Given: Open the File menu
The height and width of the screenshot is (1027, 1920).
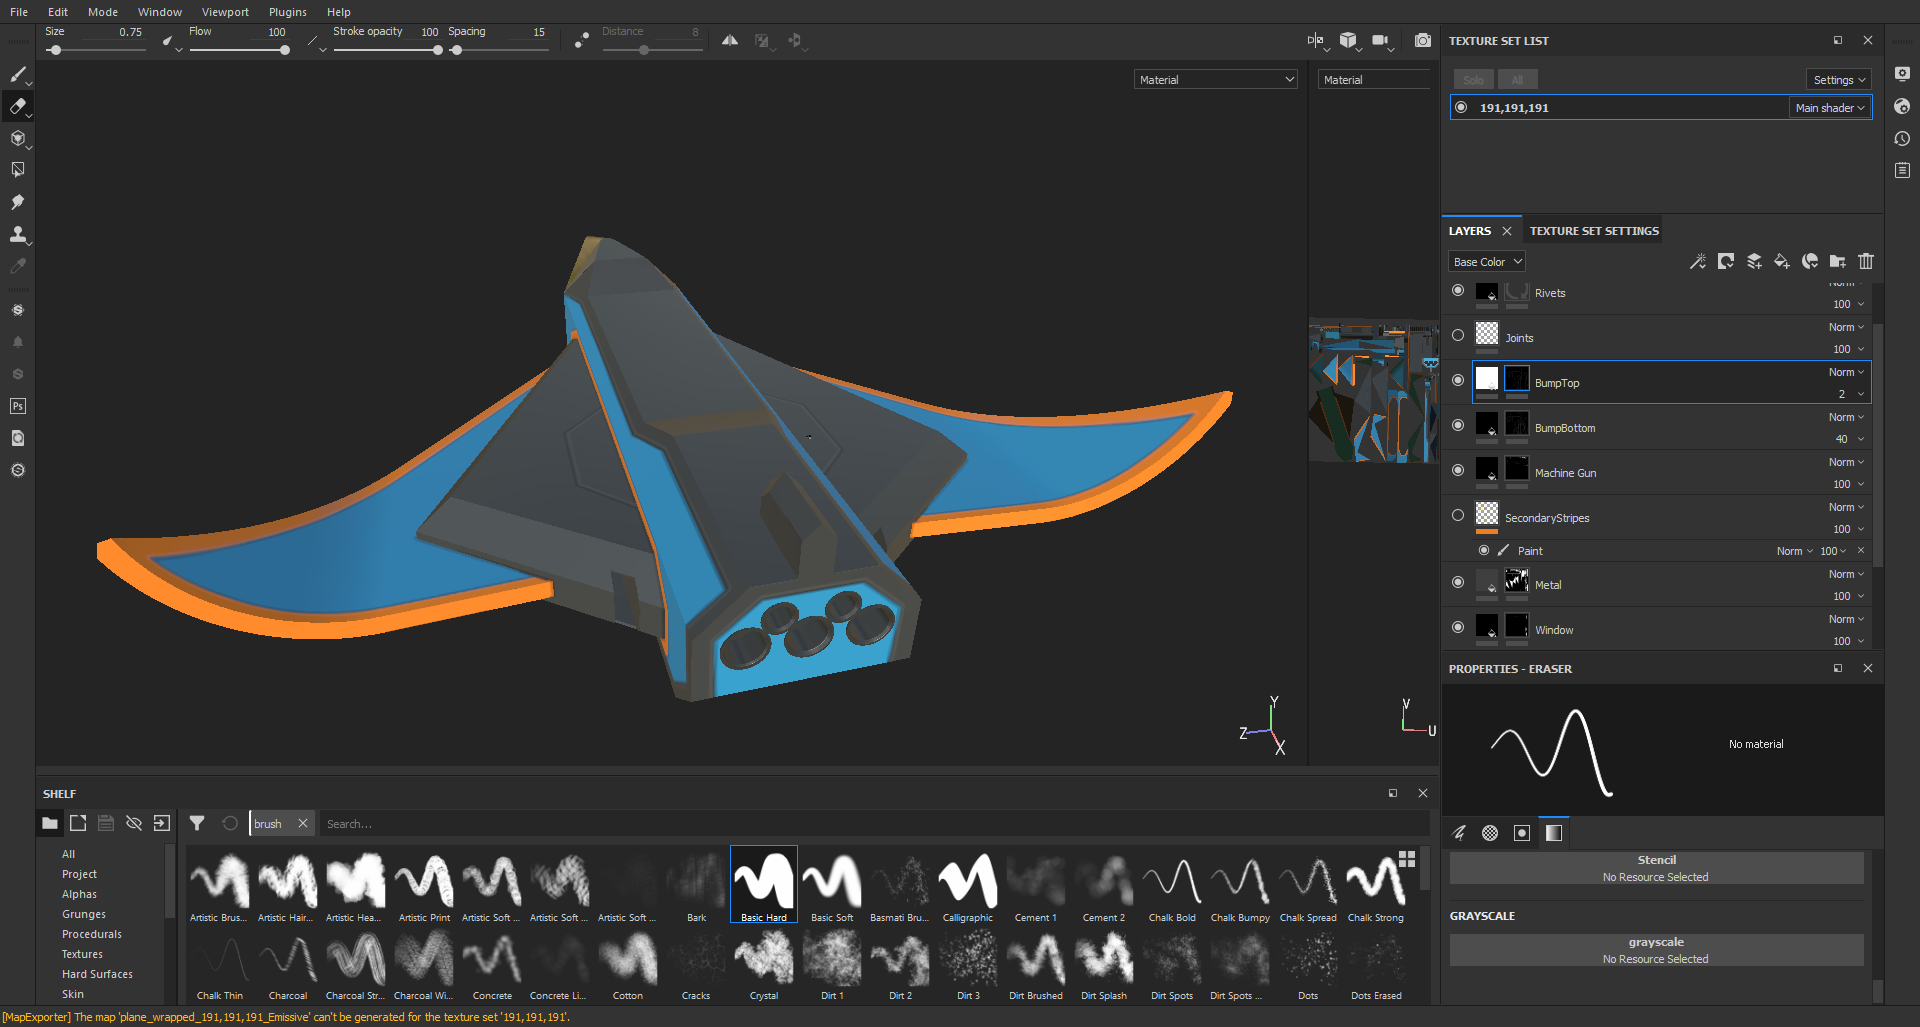Looking at the screenshot, I should [x=19, y=12].
